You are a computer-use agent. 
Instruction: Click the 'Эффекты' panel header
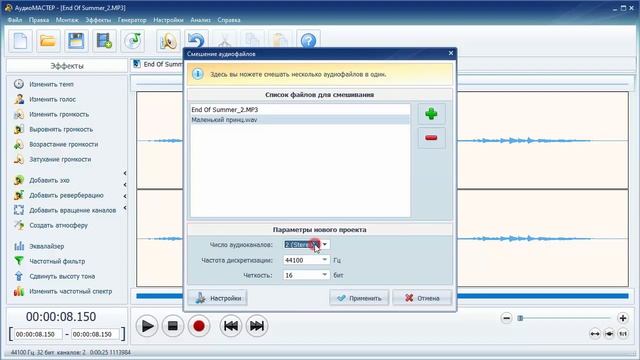pyautogui.click(x=67, y=66)
